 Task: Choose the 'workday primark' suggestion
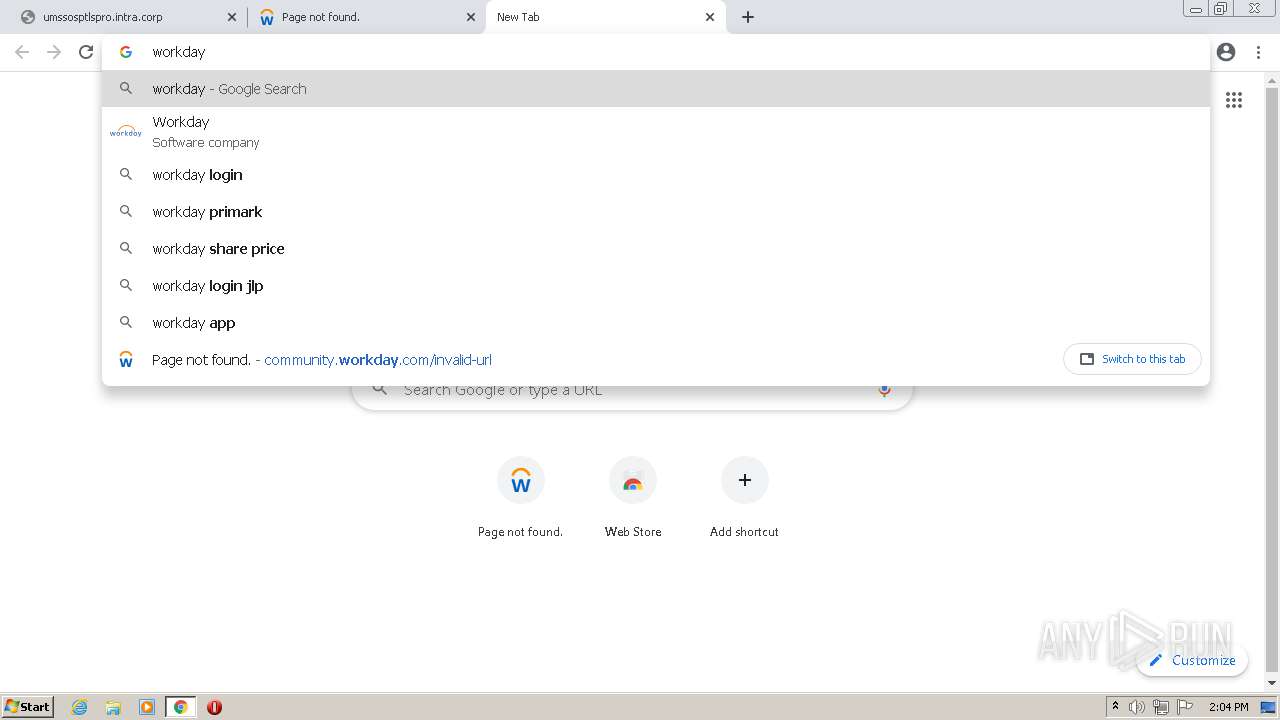coord(656,212)
